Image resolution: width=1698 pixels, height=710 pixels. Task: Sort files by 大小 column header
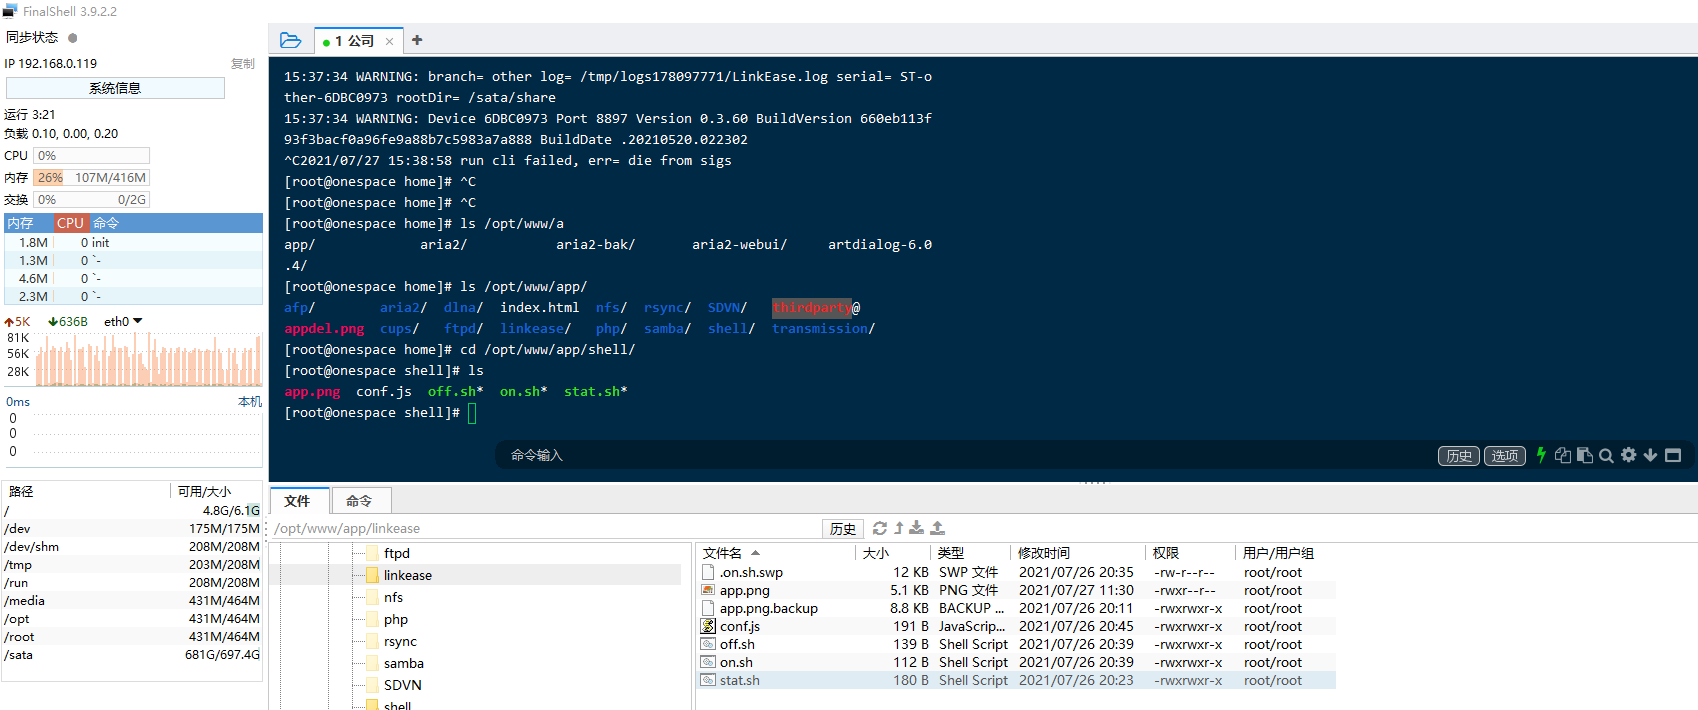(x=893, y=553)
